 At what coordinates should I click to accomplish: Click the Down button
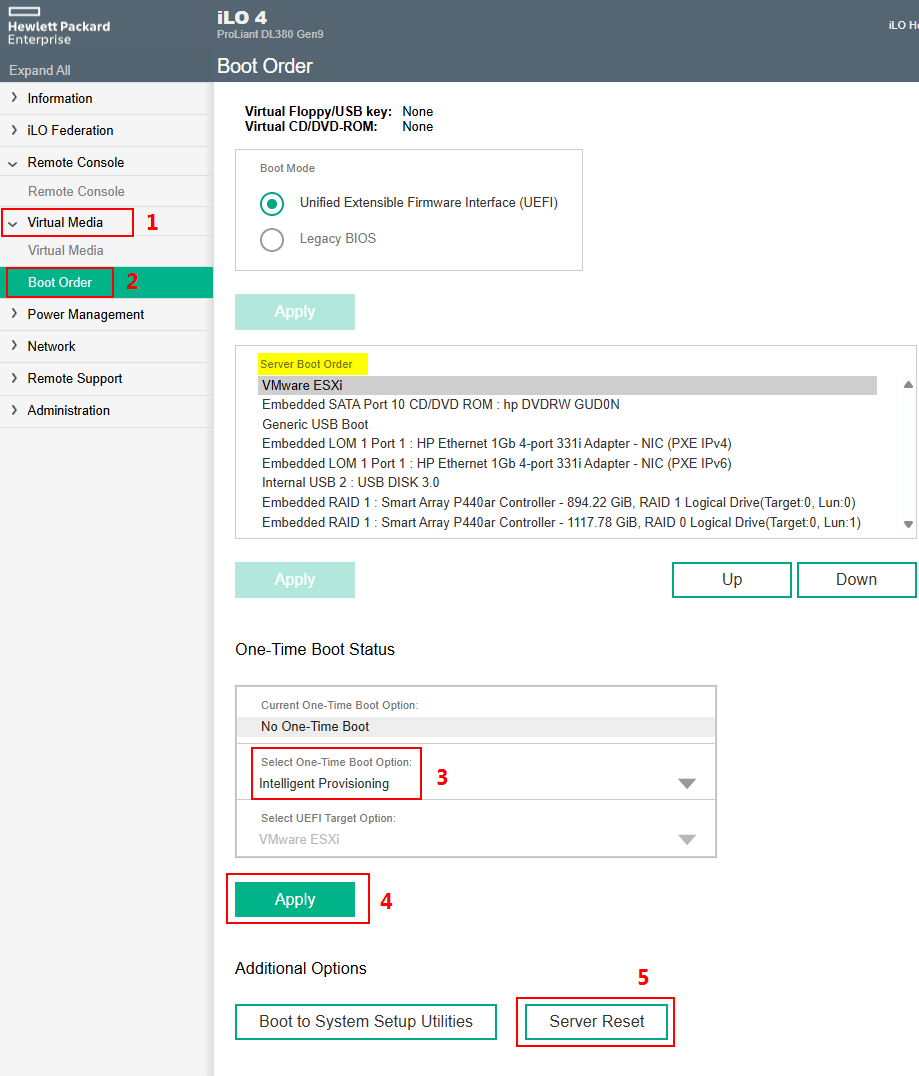click(x=857, y=580)
